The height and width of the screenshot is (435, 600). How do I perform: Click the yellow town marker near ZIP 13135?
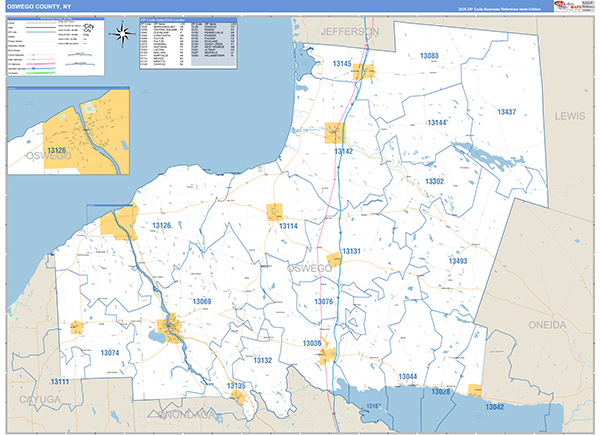pyautogui.click(x=239, y=396)
